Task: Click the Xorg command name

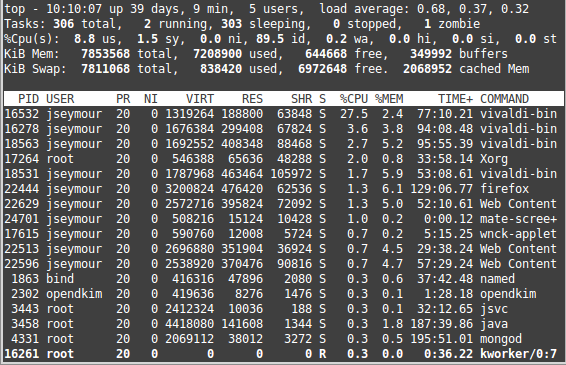Action: coord(494,159)
